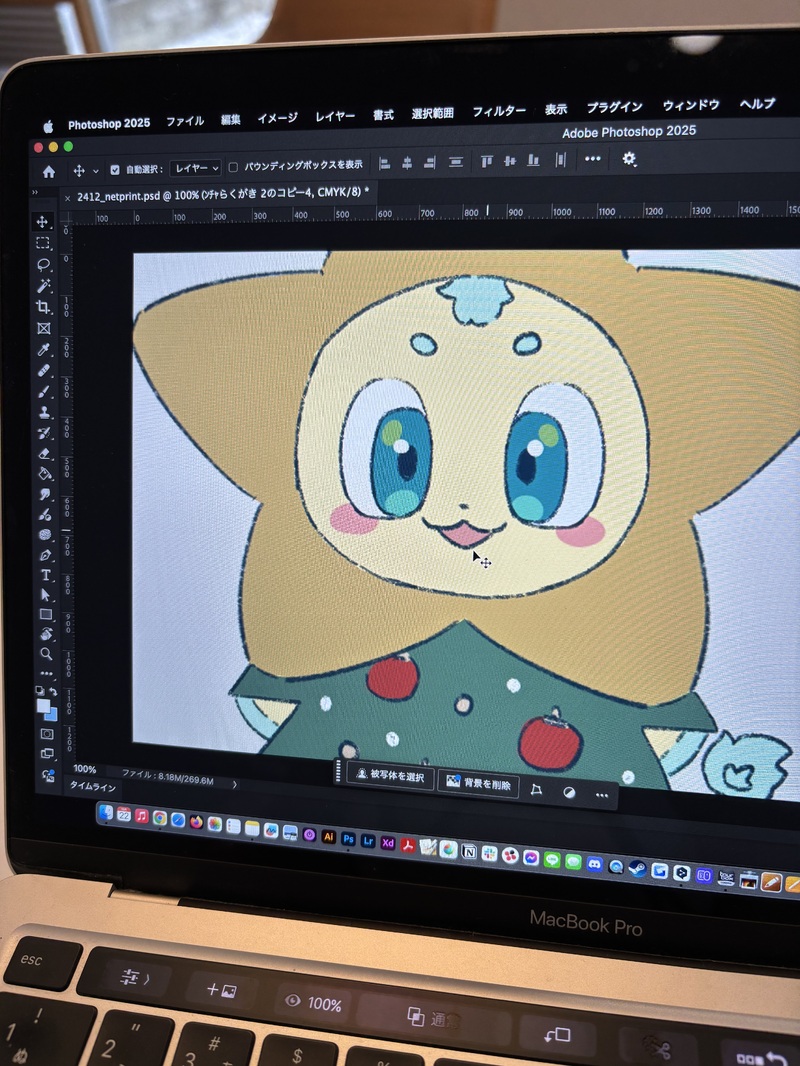Toggle the 自動選択 checkbox
The width and height of the screenshot is (800, 1066).
point(115,170)
